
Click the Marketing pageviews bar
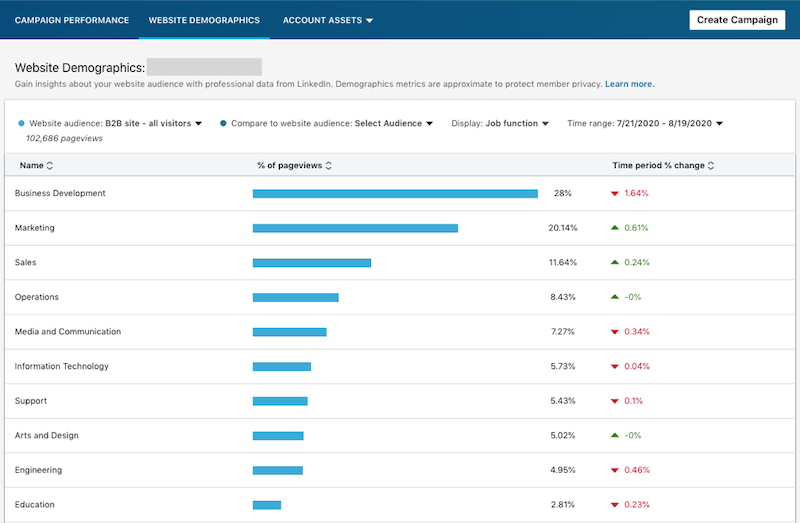[355, 228]
